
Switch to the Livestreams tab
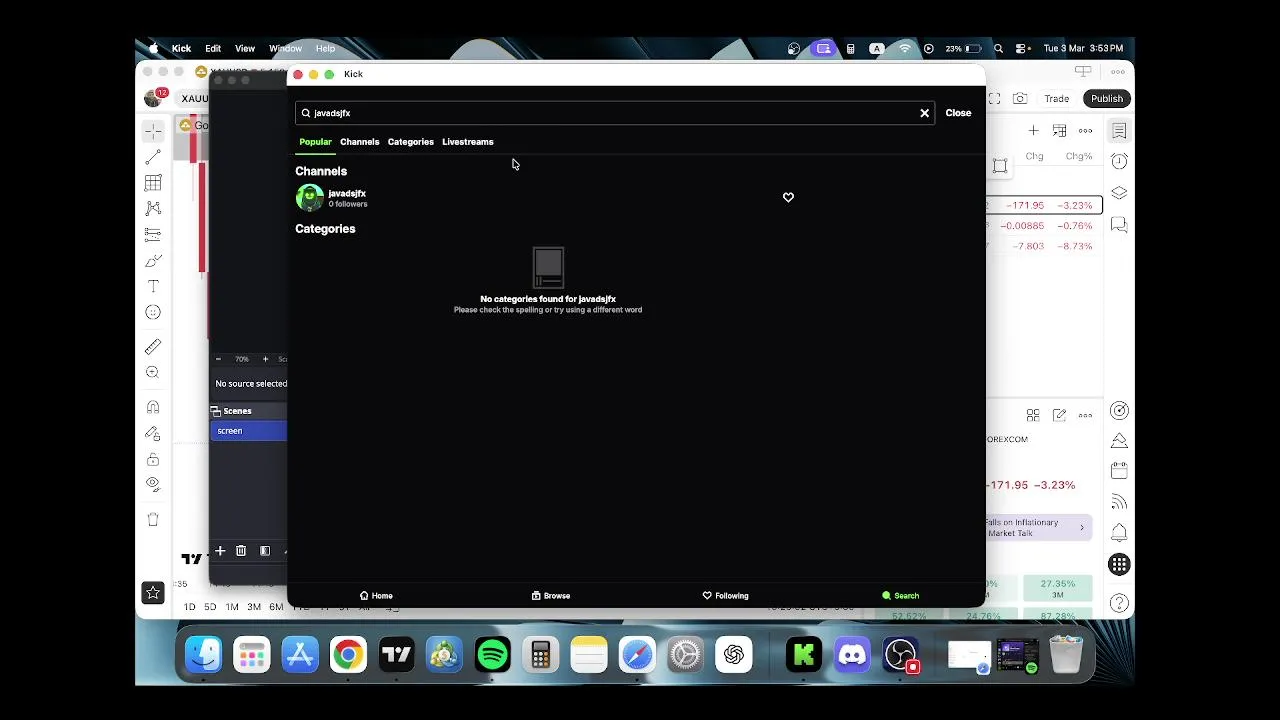tap(467, 142)
